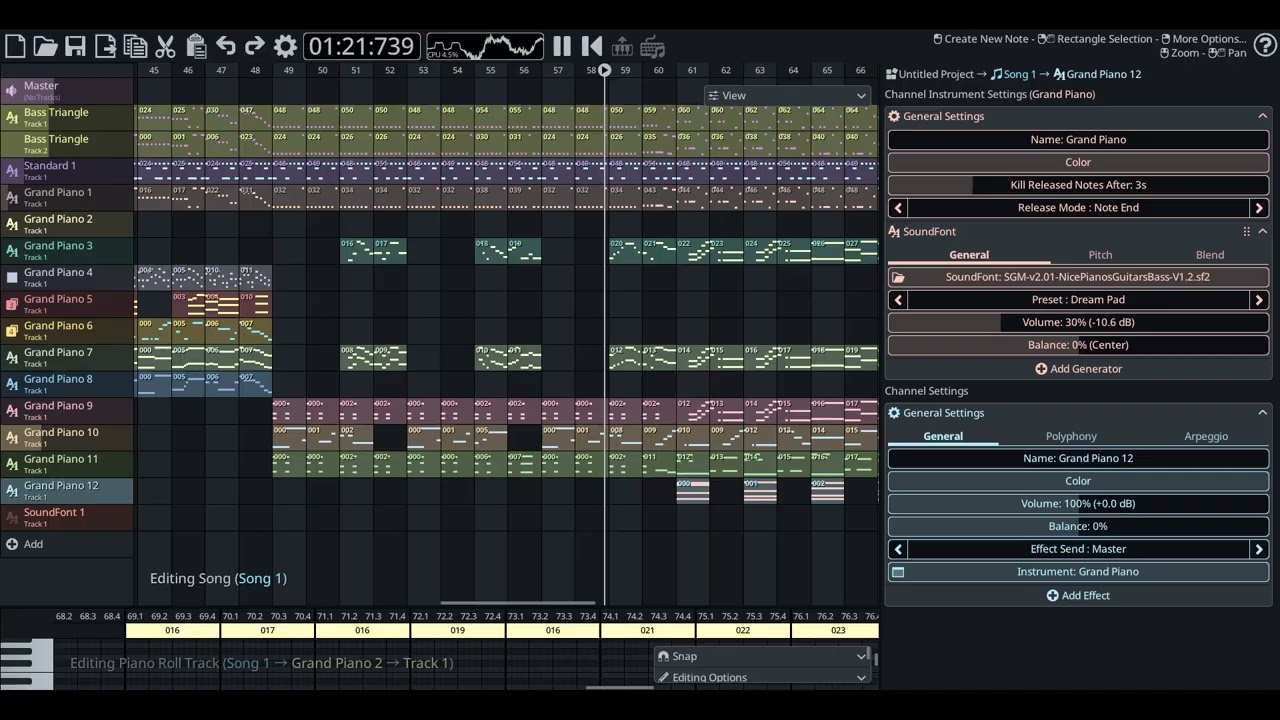Open the View dropdown

click(786, 96)
